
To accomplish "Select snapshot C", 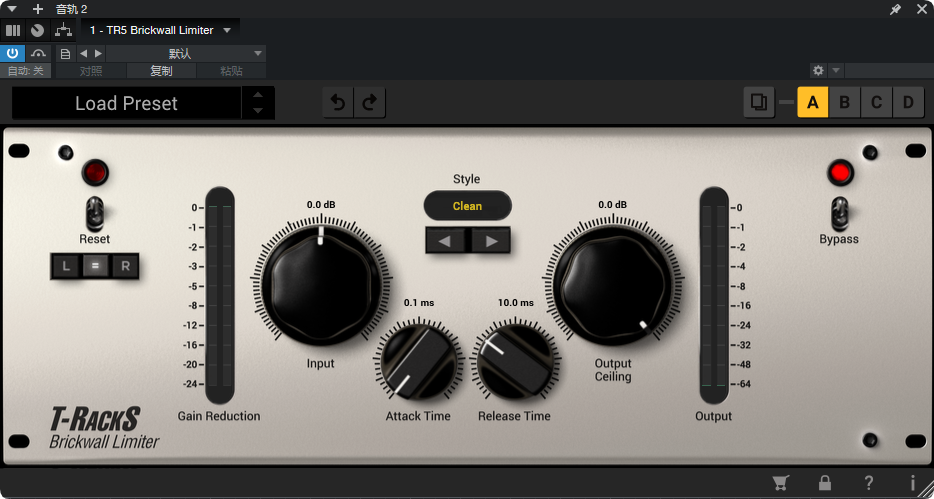I will [x=876, y=102].
